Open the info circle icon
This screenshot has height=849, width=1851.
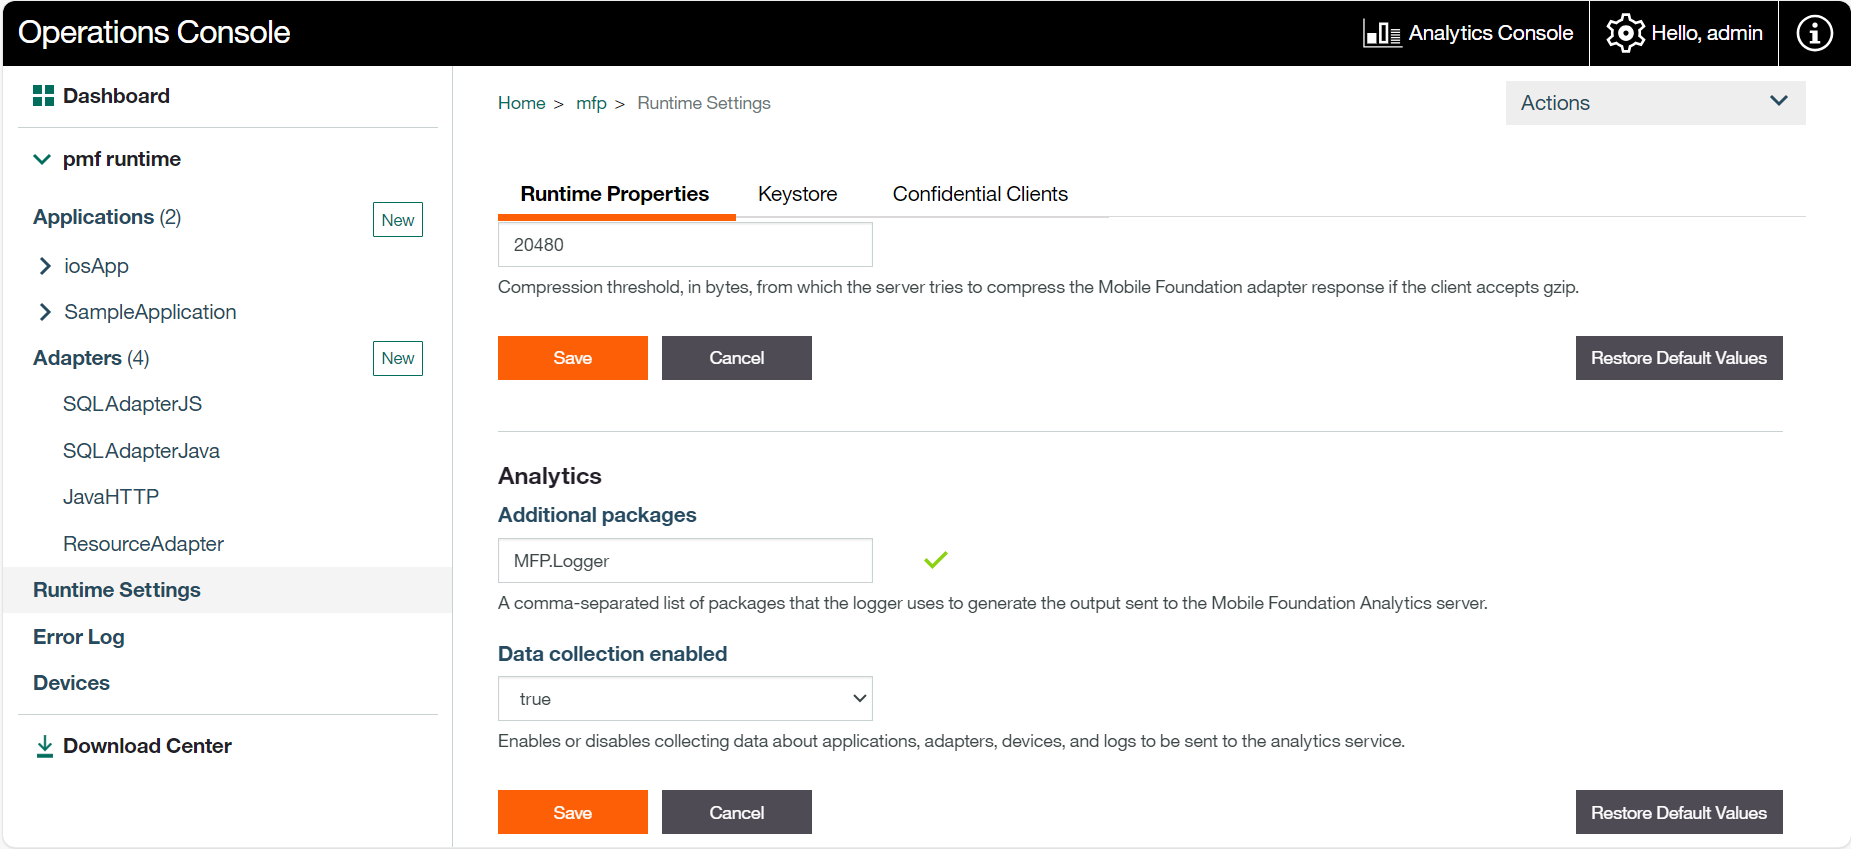coord(1814,34)
